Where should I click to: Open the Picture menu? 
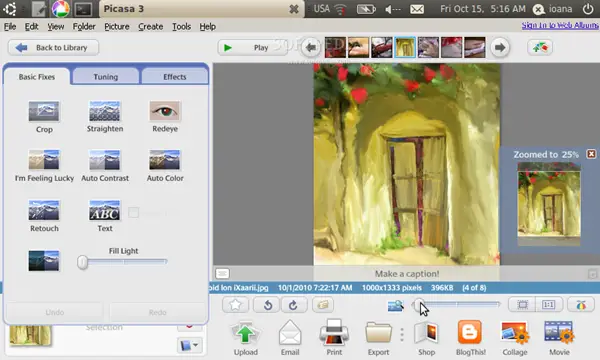click(x=117, y=26)
